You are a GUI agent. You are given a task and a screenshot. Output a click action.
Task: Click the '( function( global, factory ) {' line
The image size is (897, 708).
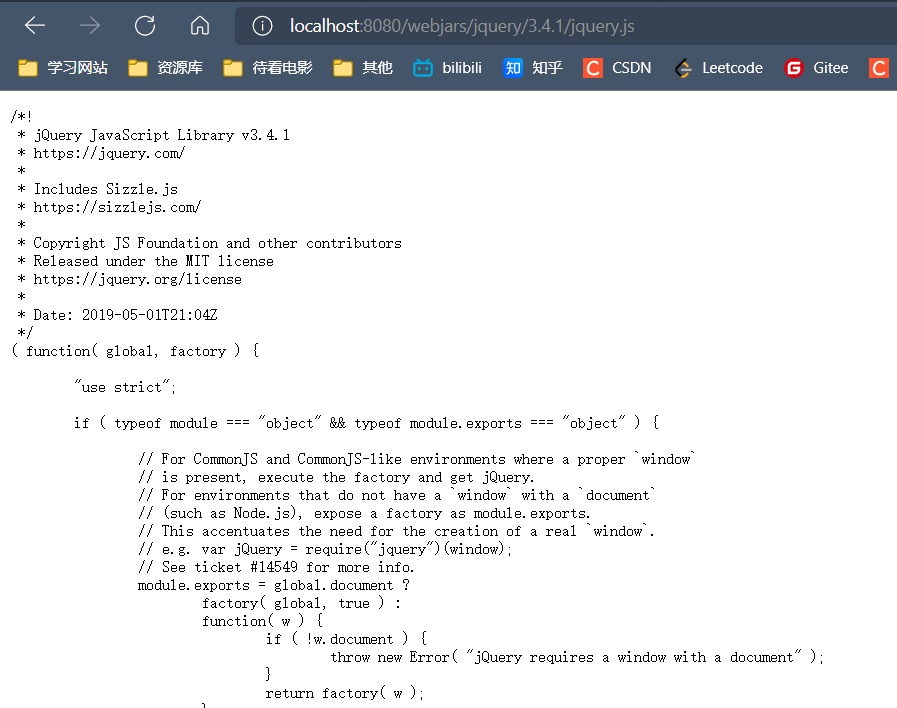[135, 351]
